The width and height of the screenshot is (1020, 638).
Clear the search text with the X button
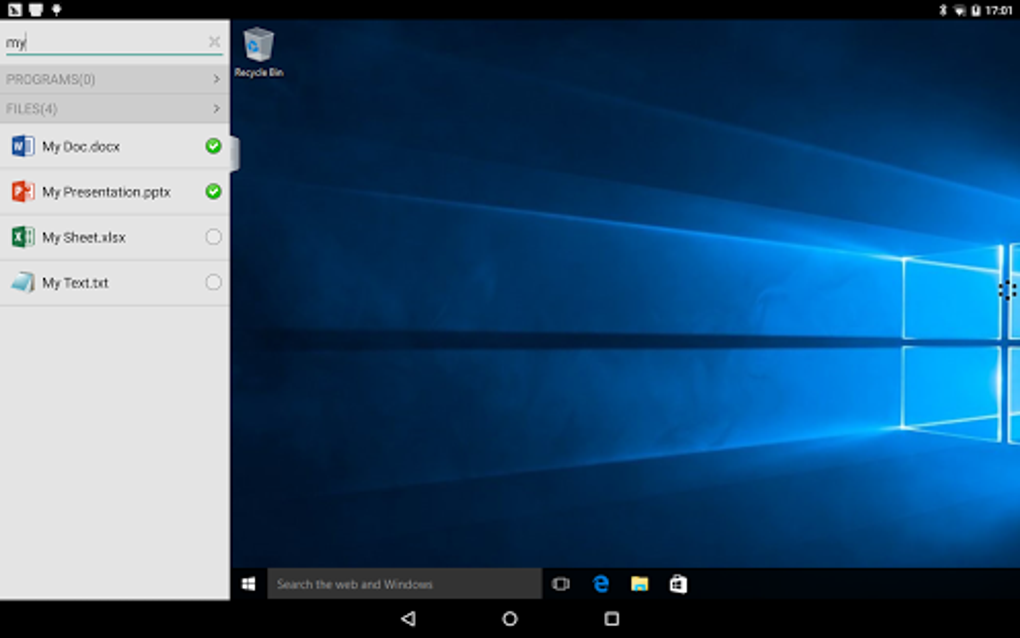[213, 41]
